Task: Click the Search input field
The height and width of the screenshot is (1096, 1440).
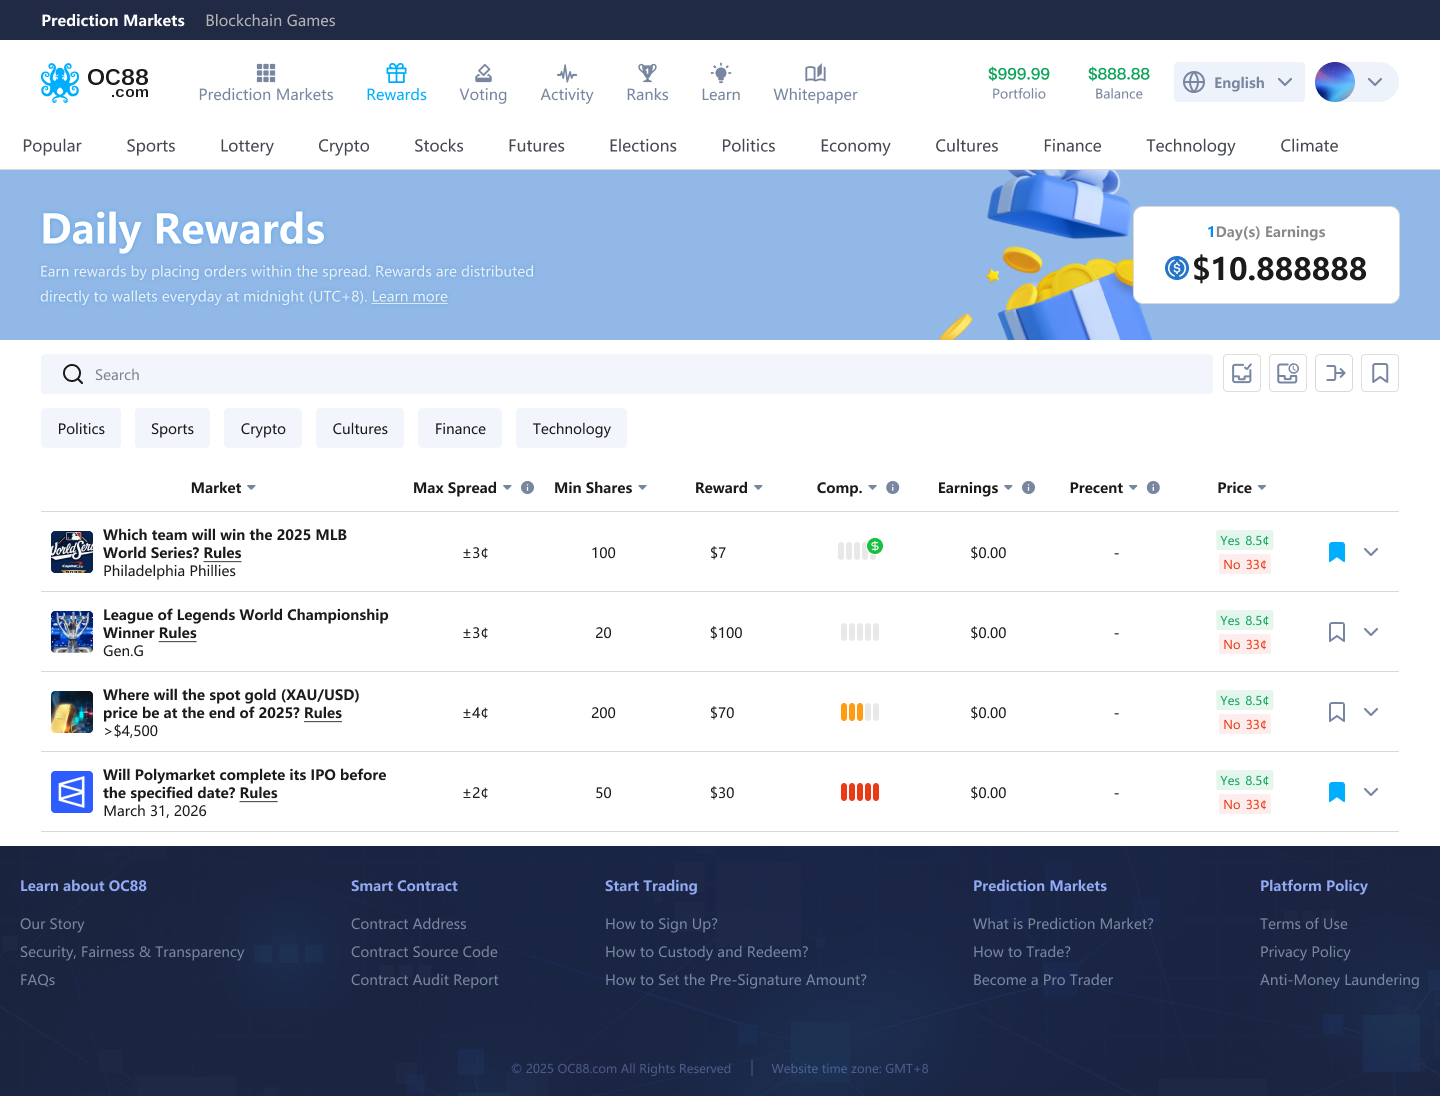Action: (640, 374)
